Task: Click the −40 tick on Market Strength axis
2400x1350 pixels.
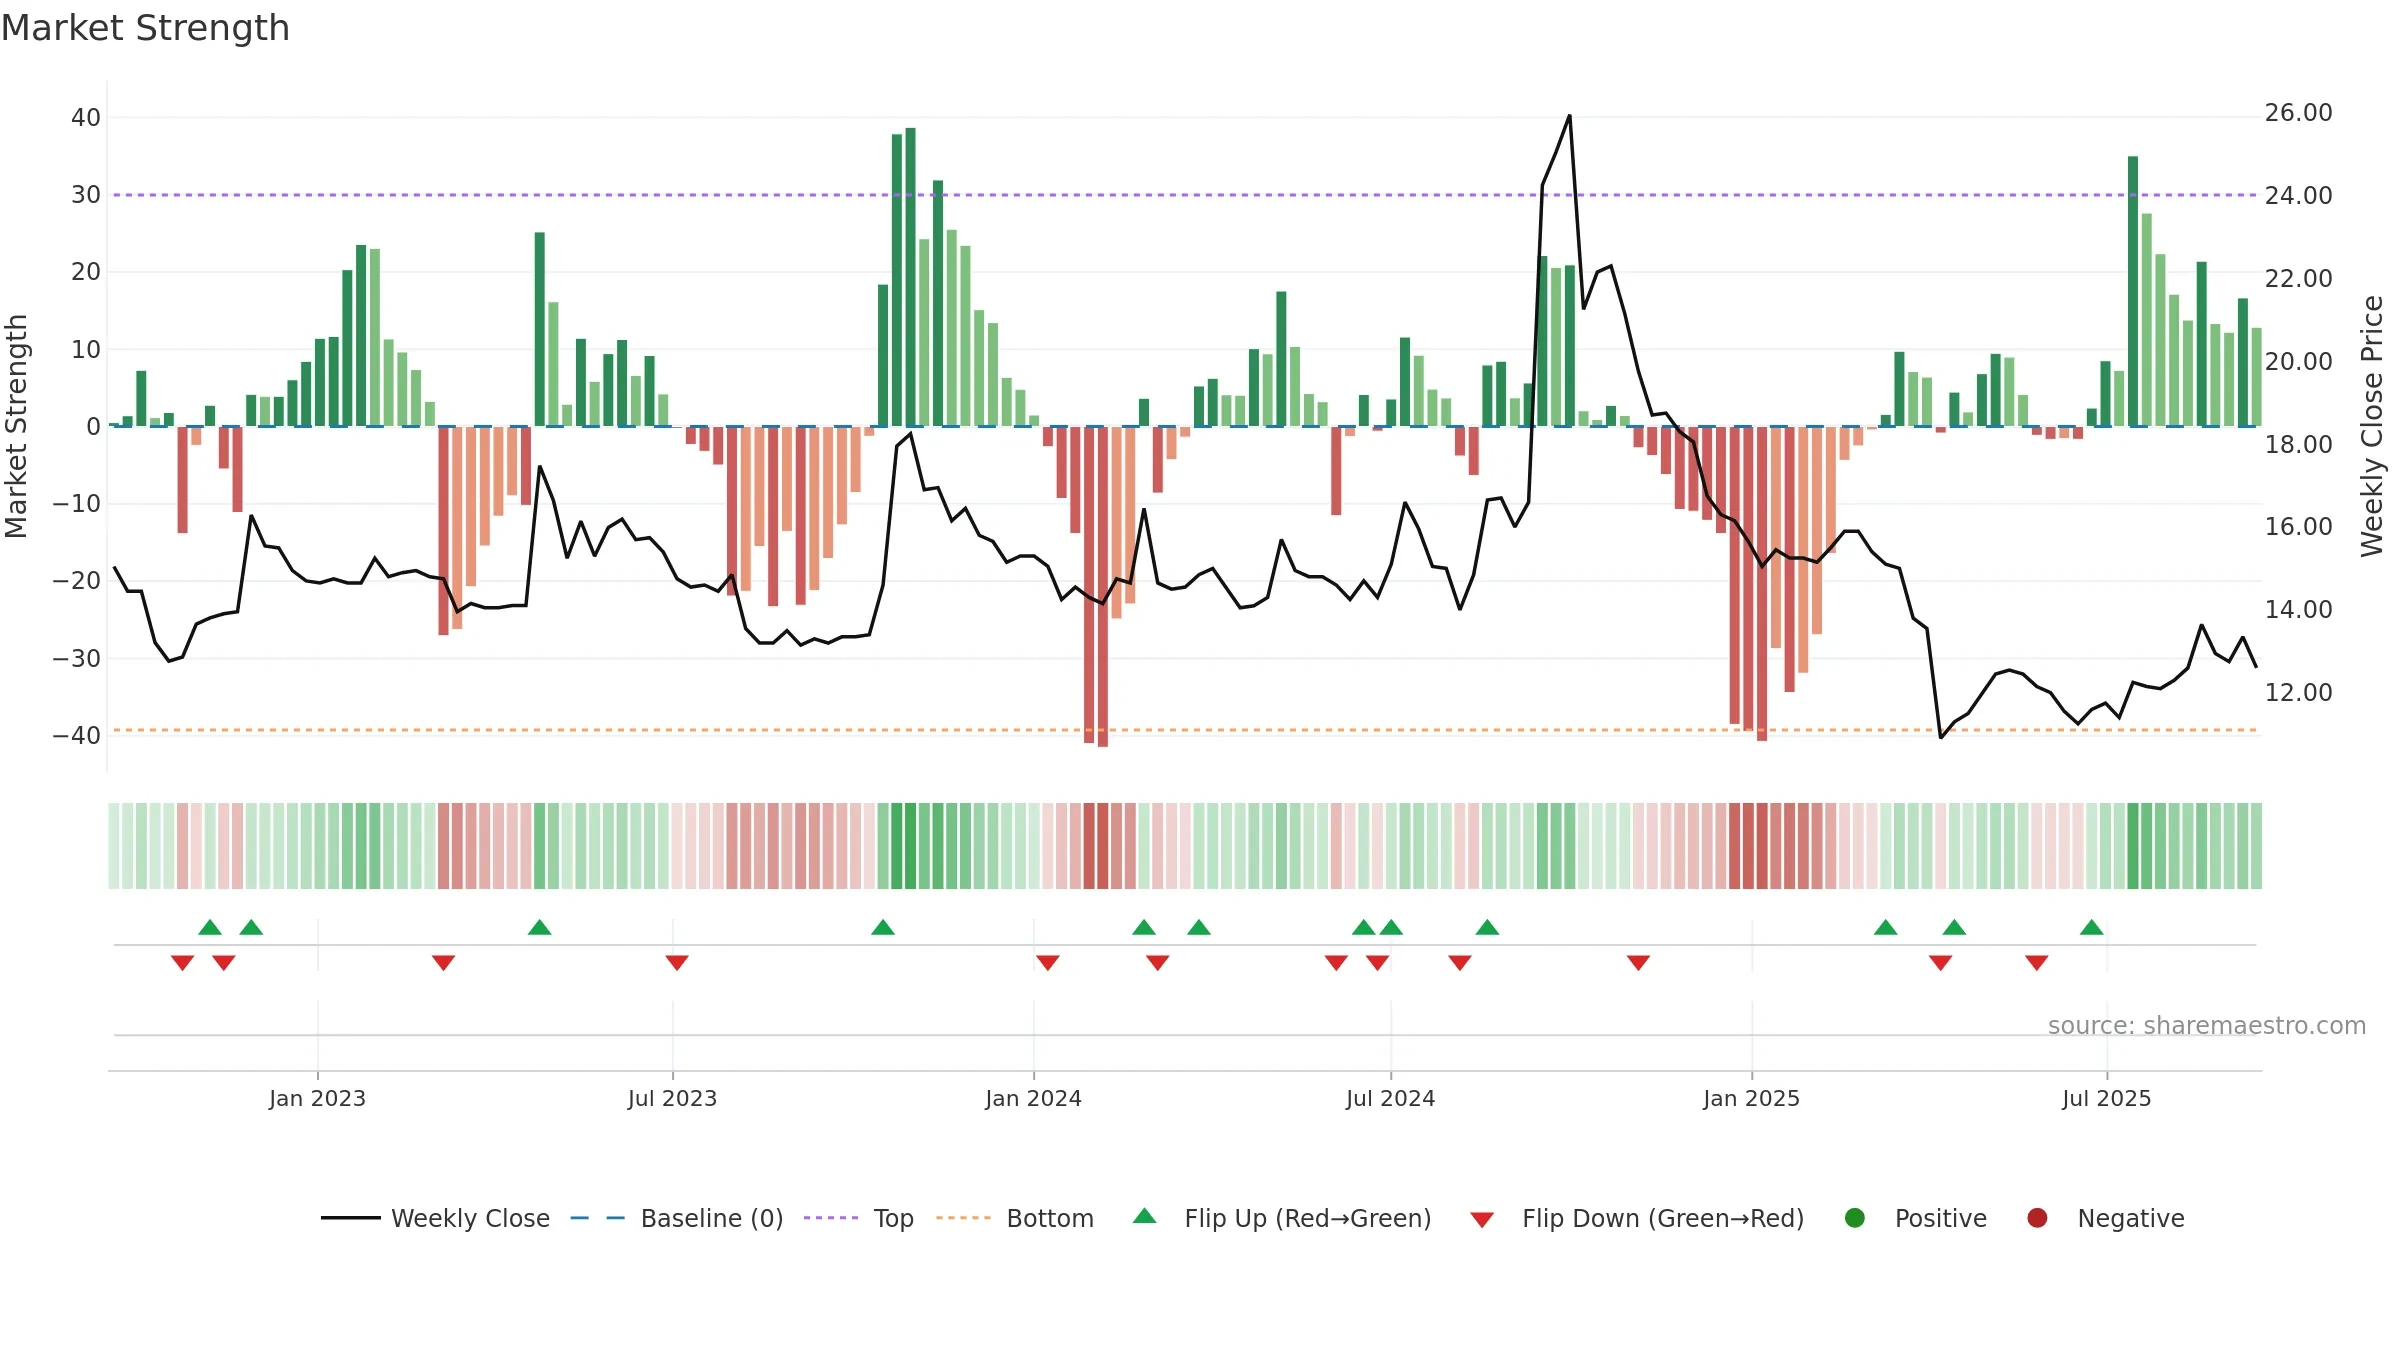Action: coord(77,735)
